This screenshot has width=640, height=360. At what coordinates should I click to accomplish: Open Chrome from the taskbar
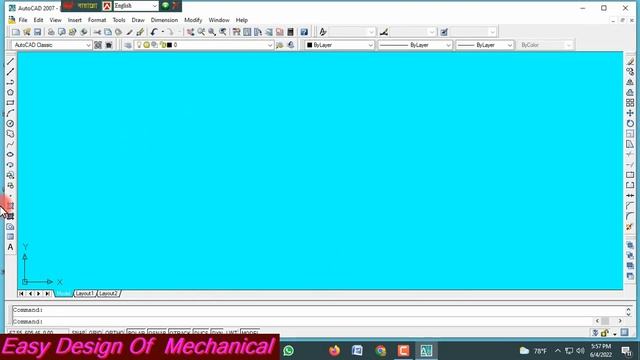point(381,351)
